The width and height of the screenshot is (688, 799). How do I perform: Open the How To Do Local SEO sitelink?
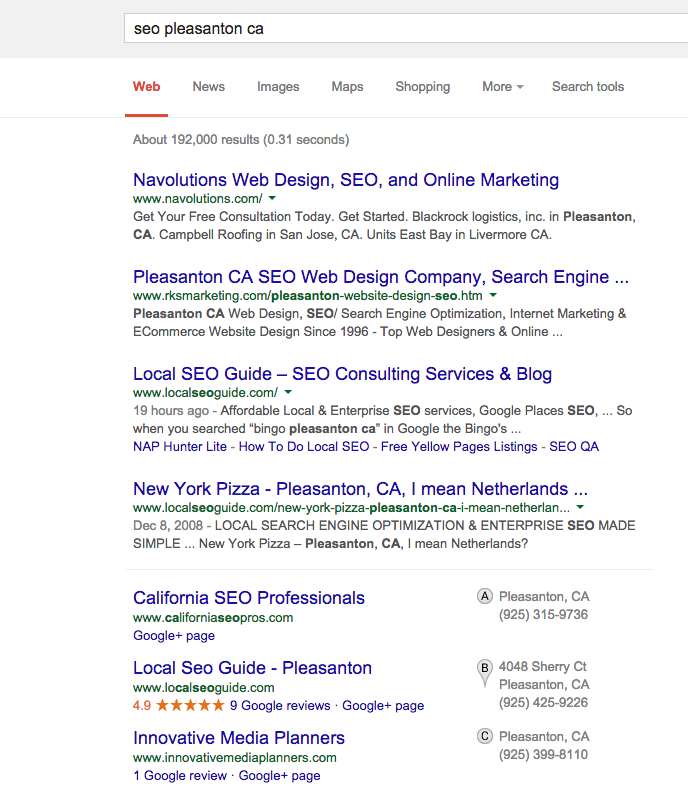[304, 446]
